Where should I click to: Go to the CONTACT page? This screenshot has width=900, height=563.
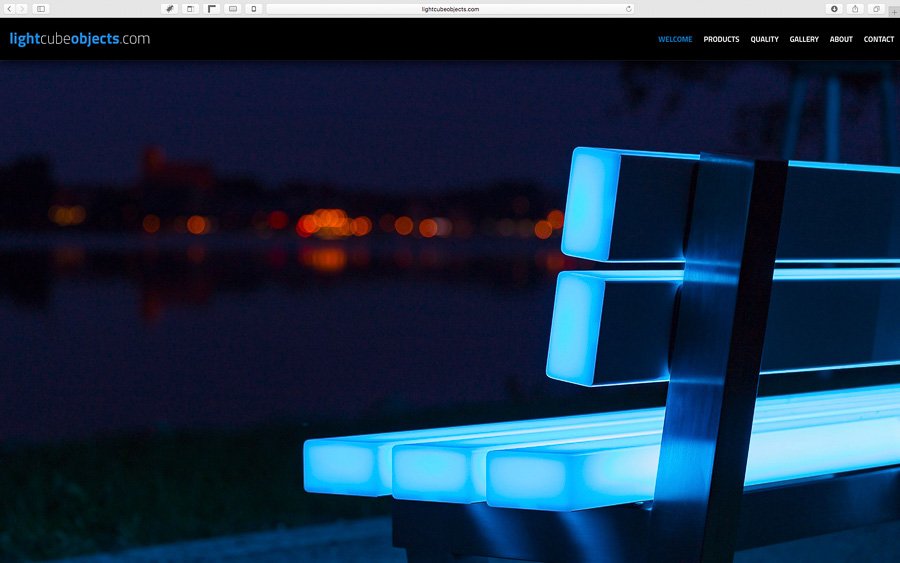879,39
